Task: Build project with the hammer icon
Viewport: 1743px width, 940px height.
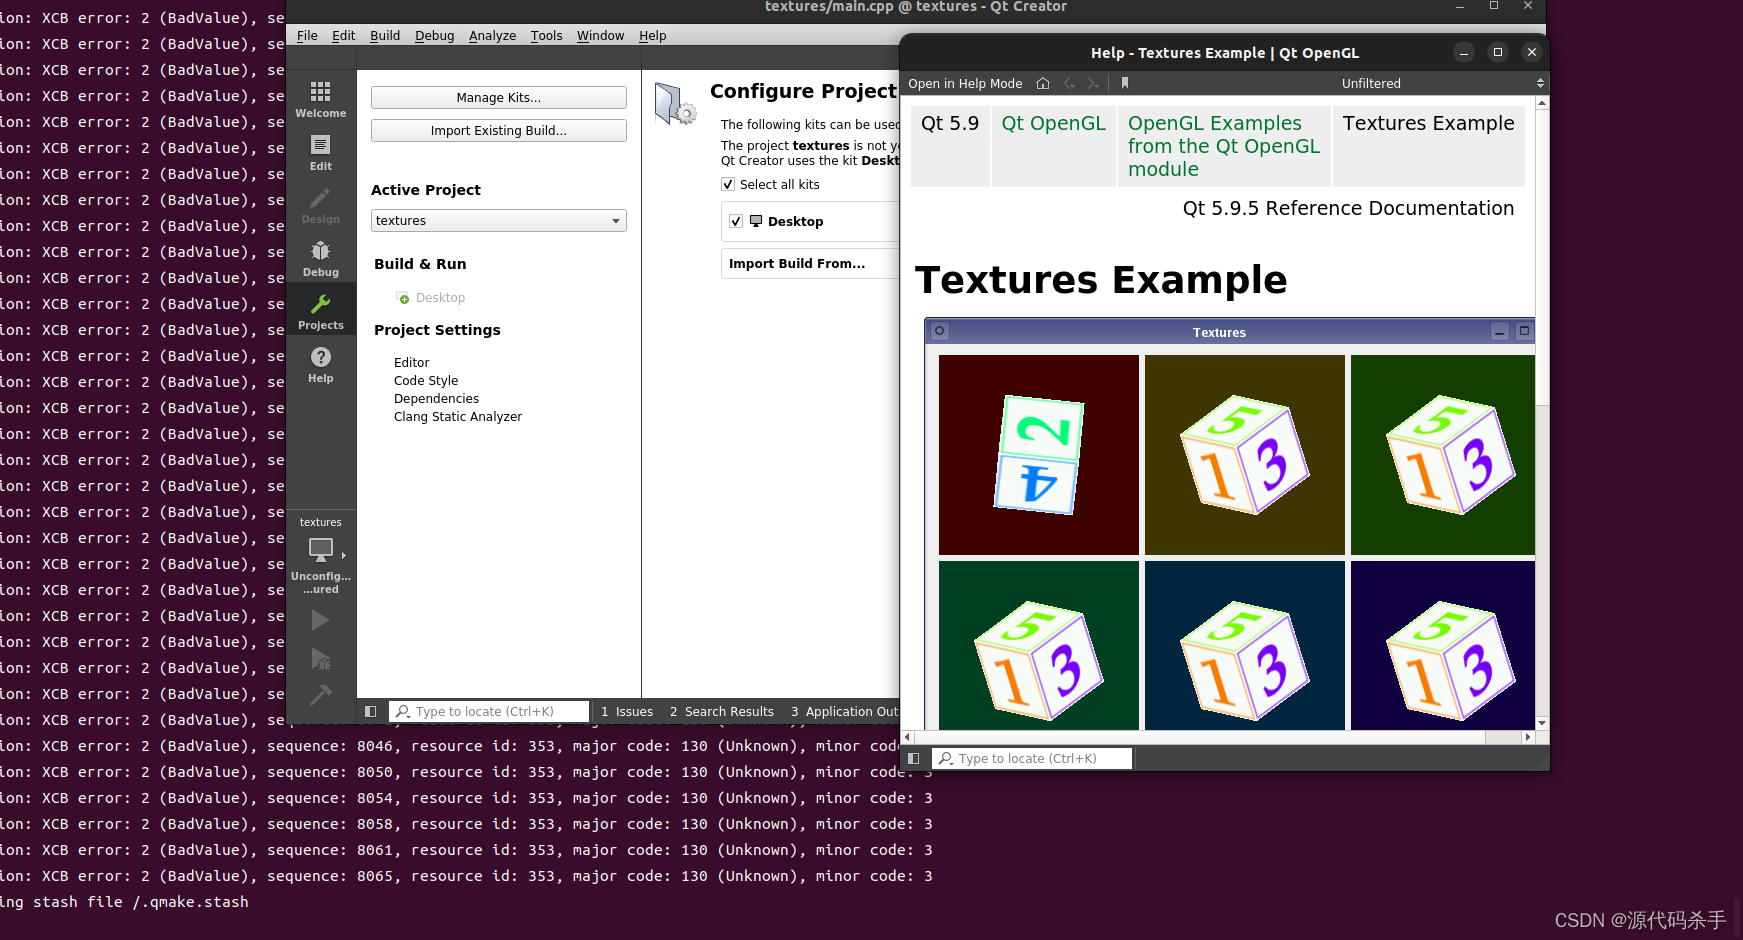Action: [320, 695]
